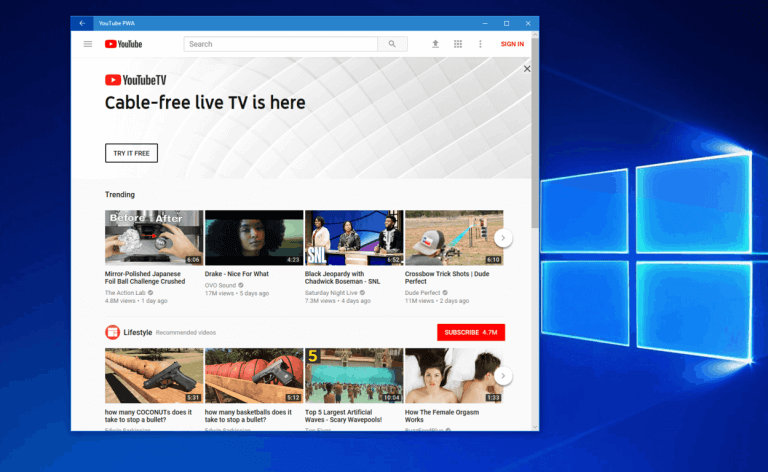Open The Action Lab channel link
768x472 pixels.
coord(125,293)
